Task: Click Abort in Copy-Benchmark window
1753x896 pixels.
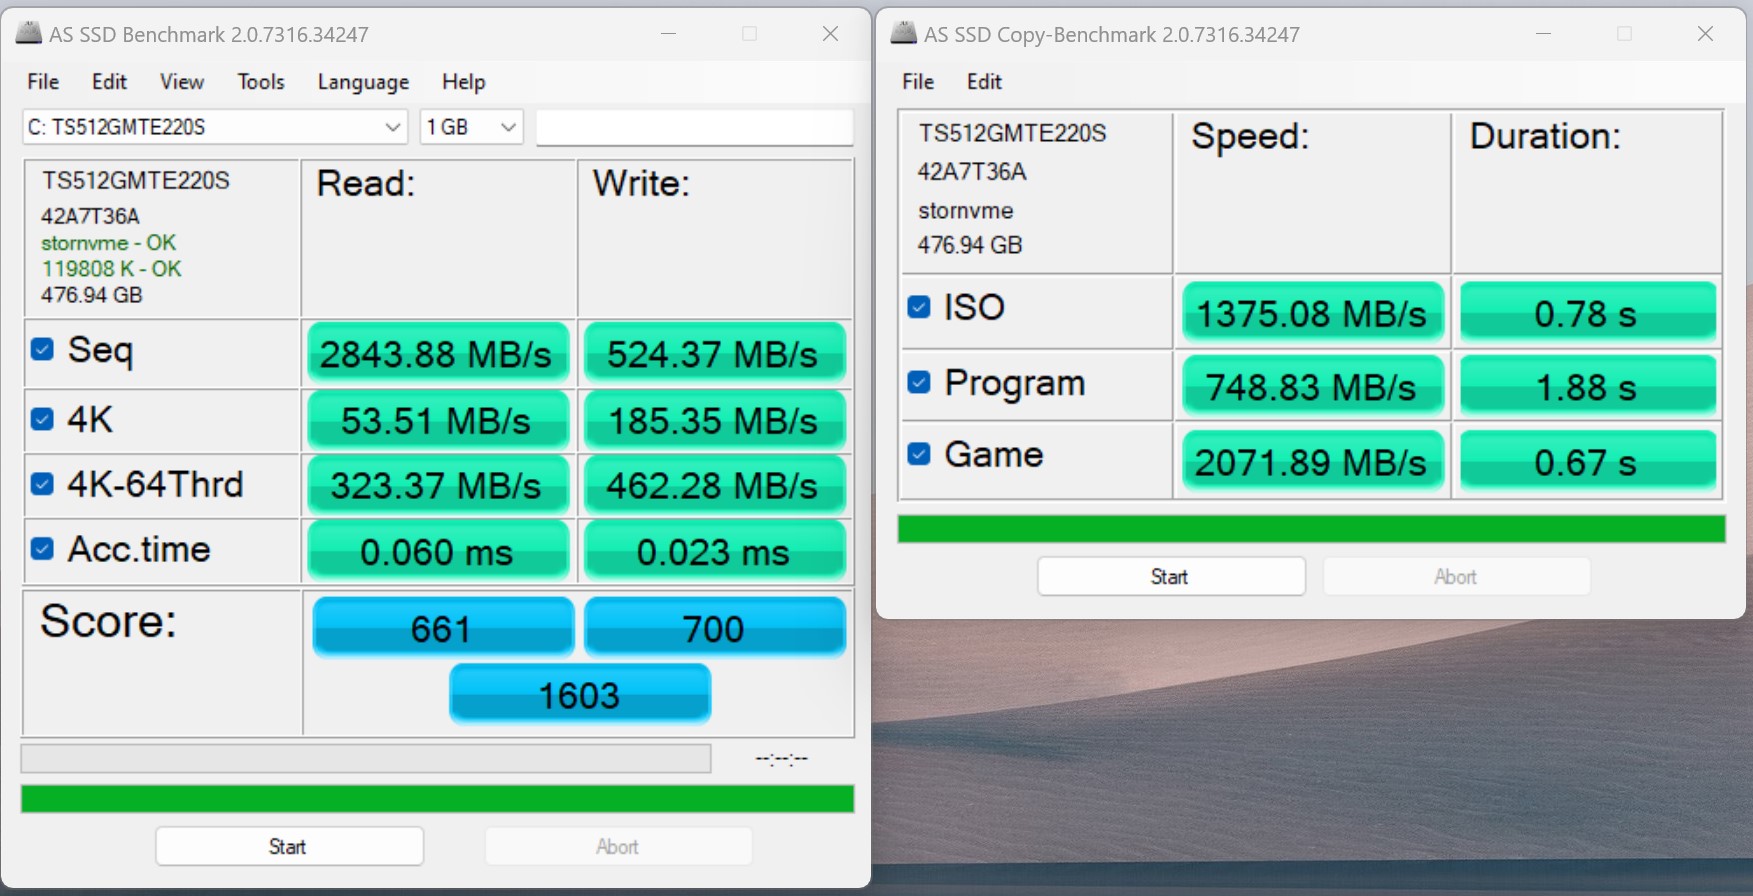Action: point(1456,576)
